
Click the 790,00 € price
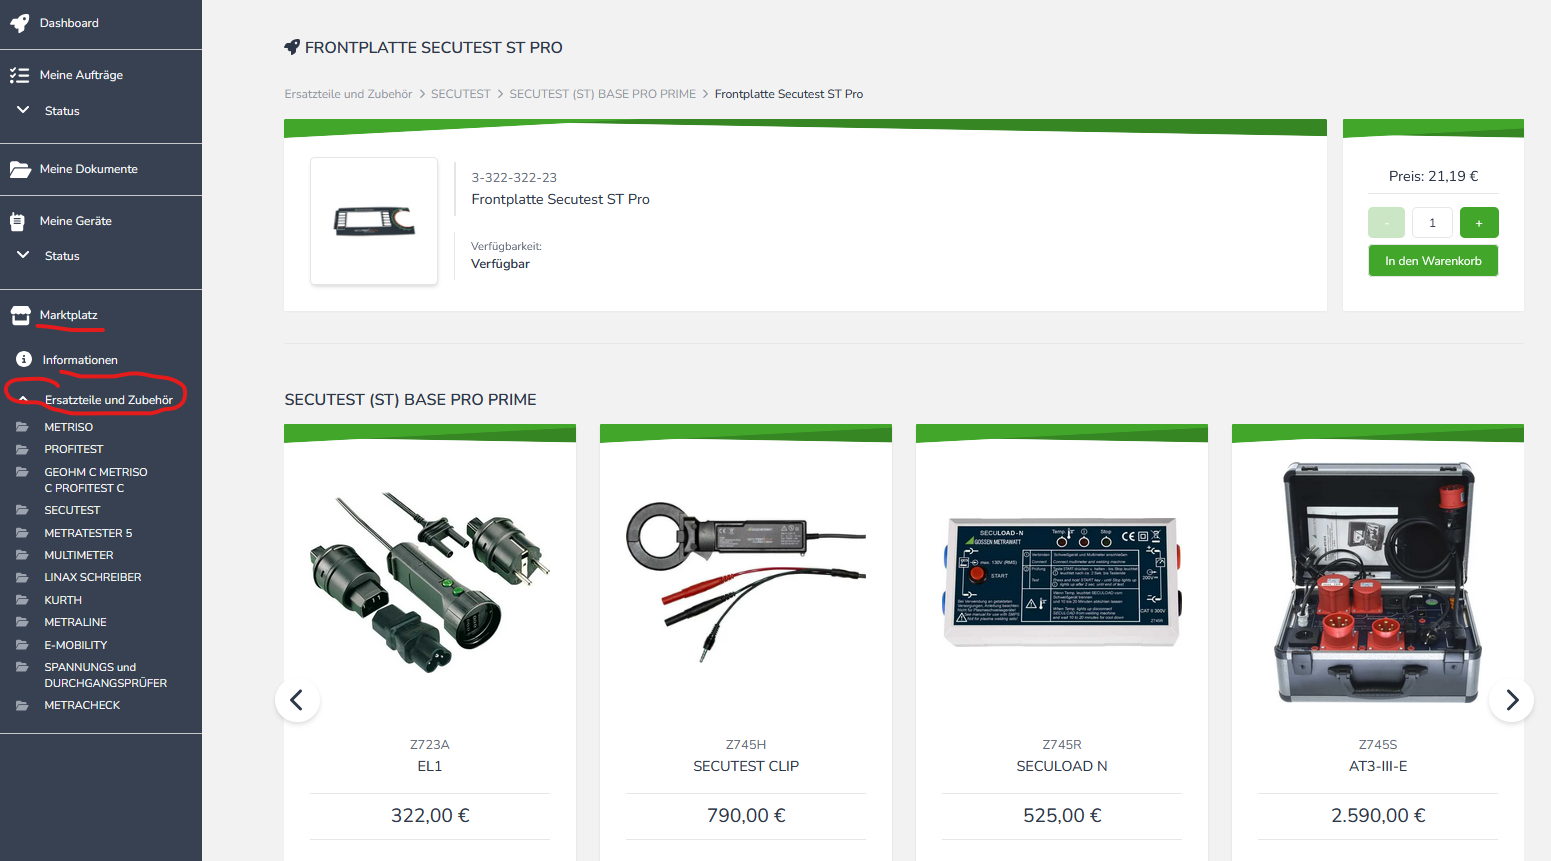point(746,816)
